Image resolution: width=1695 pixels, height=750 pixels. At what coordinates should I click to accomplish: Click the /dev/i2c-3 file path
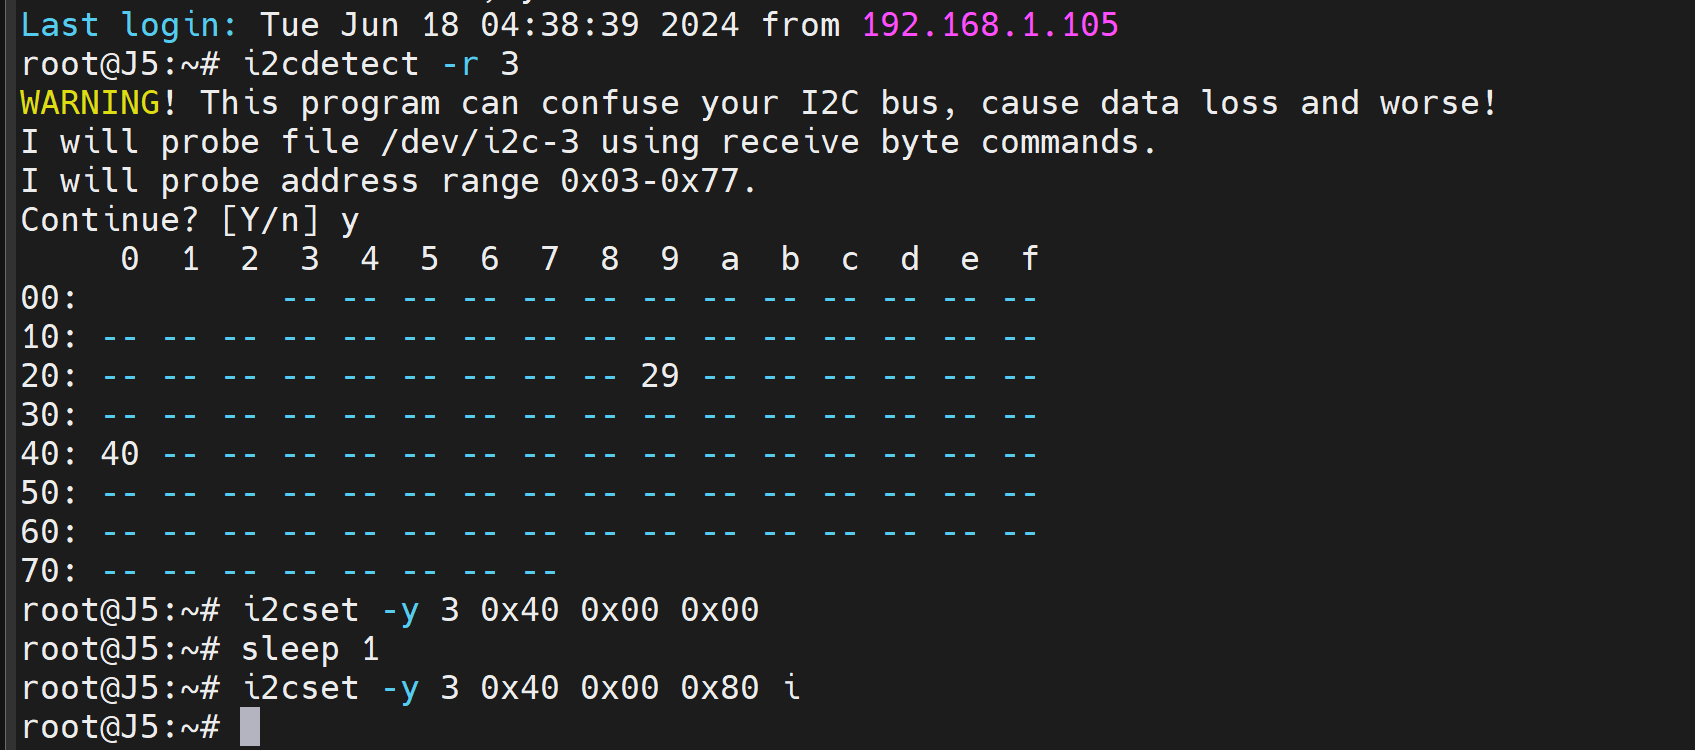[x=480, y=142]
